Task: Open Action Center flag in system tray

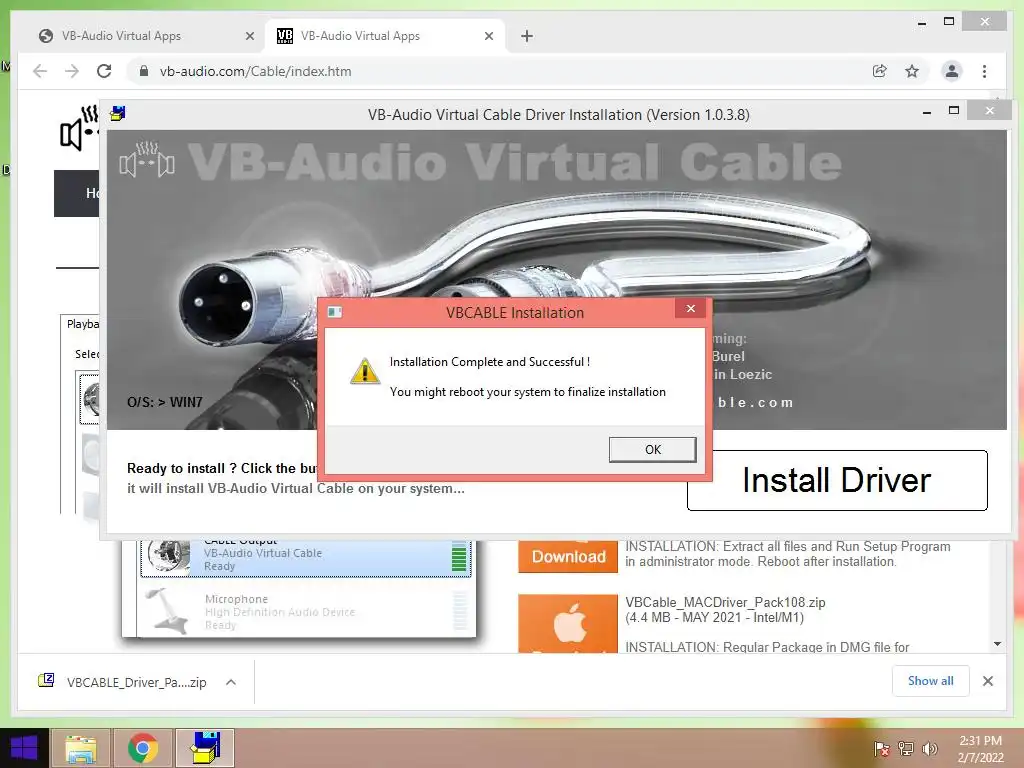Action: tap(882, 749)
